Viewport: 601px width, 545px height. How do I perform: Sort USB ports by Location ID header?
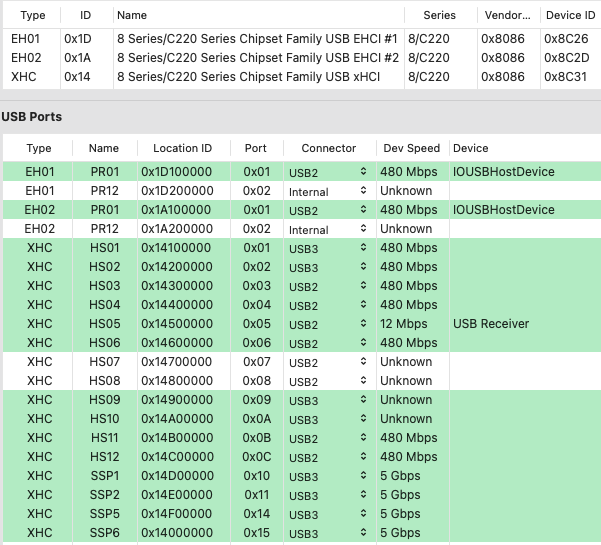click(182, 148)
